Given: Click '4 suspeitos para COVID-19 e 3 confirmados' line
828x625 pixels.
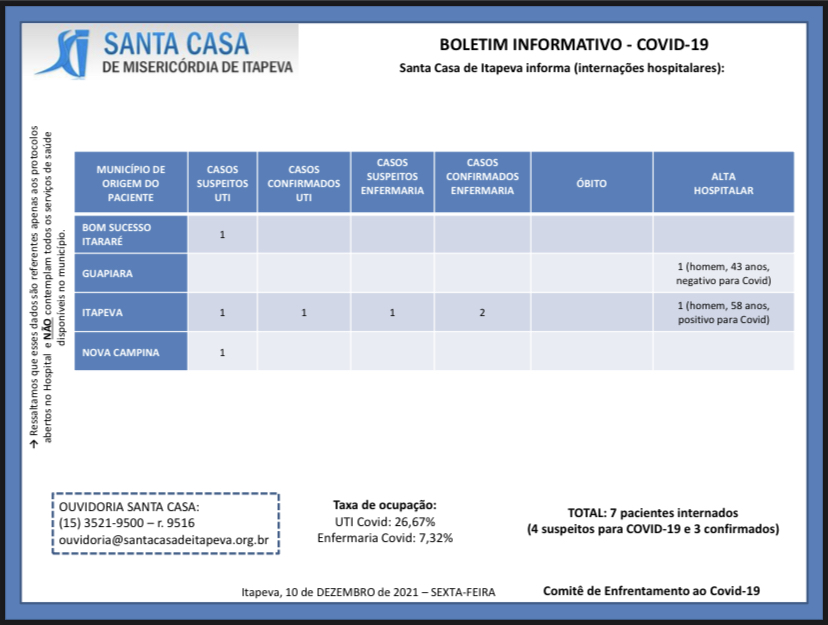Looking at the screenshot, I should [x=653, y=529].
